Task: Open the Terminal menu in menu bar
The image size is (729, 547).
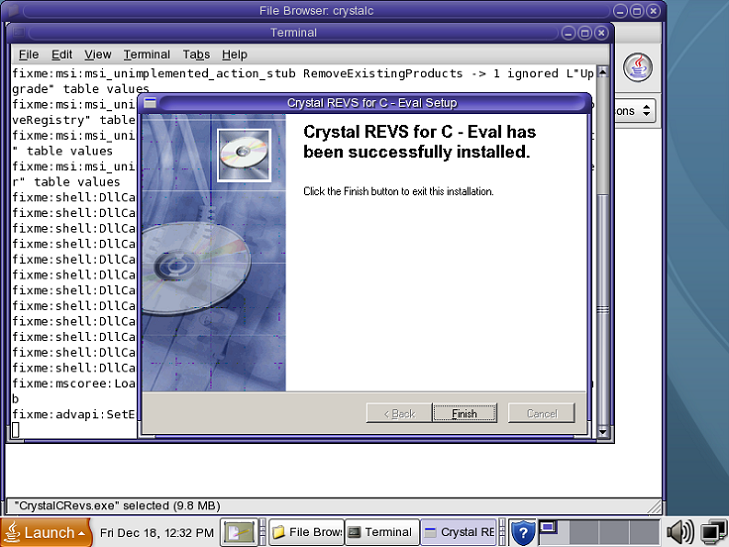Action: click(146, 55)
